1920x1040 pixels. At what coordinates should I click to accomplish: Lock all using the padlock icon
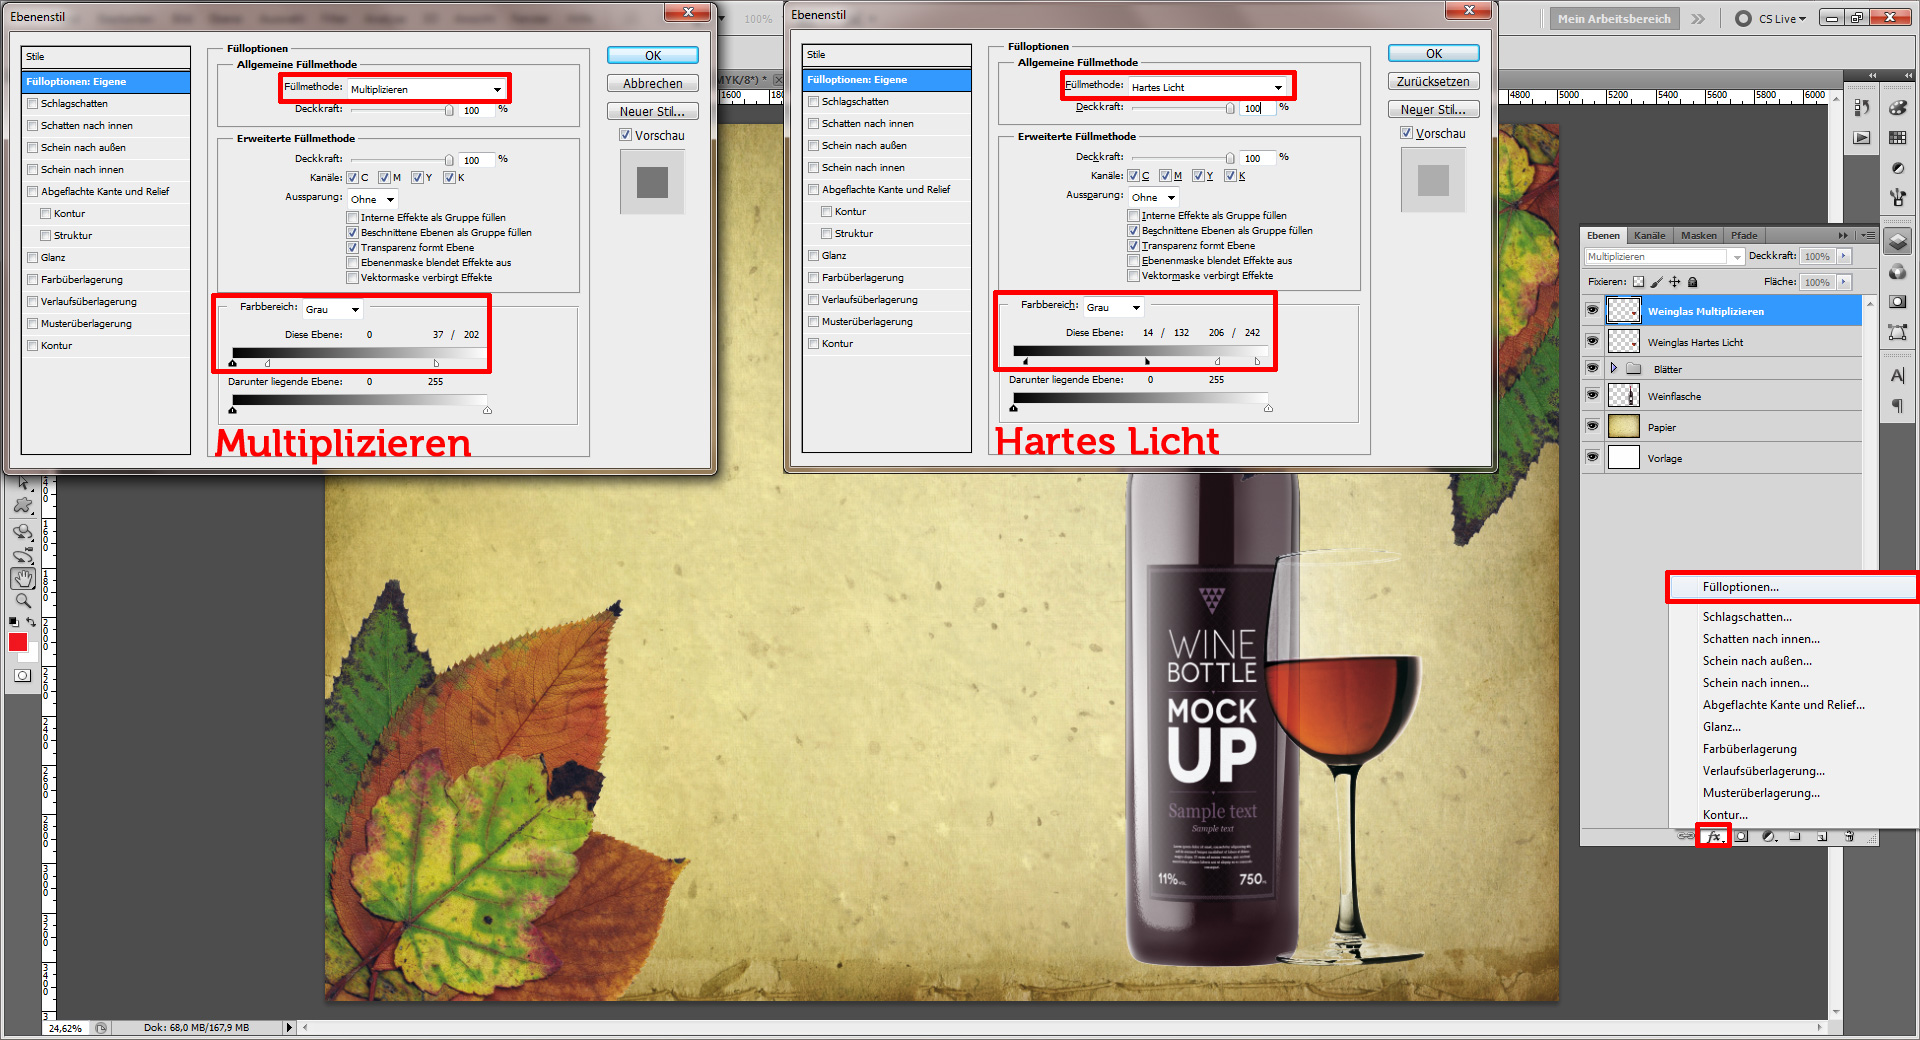coord(1692,282)
